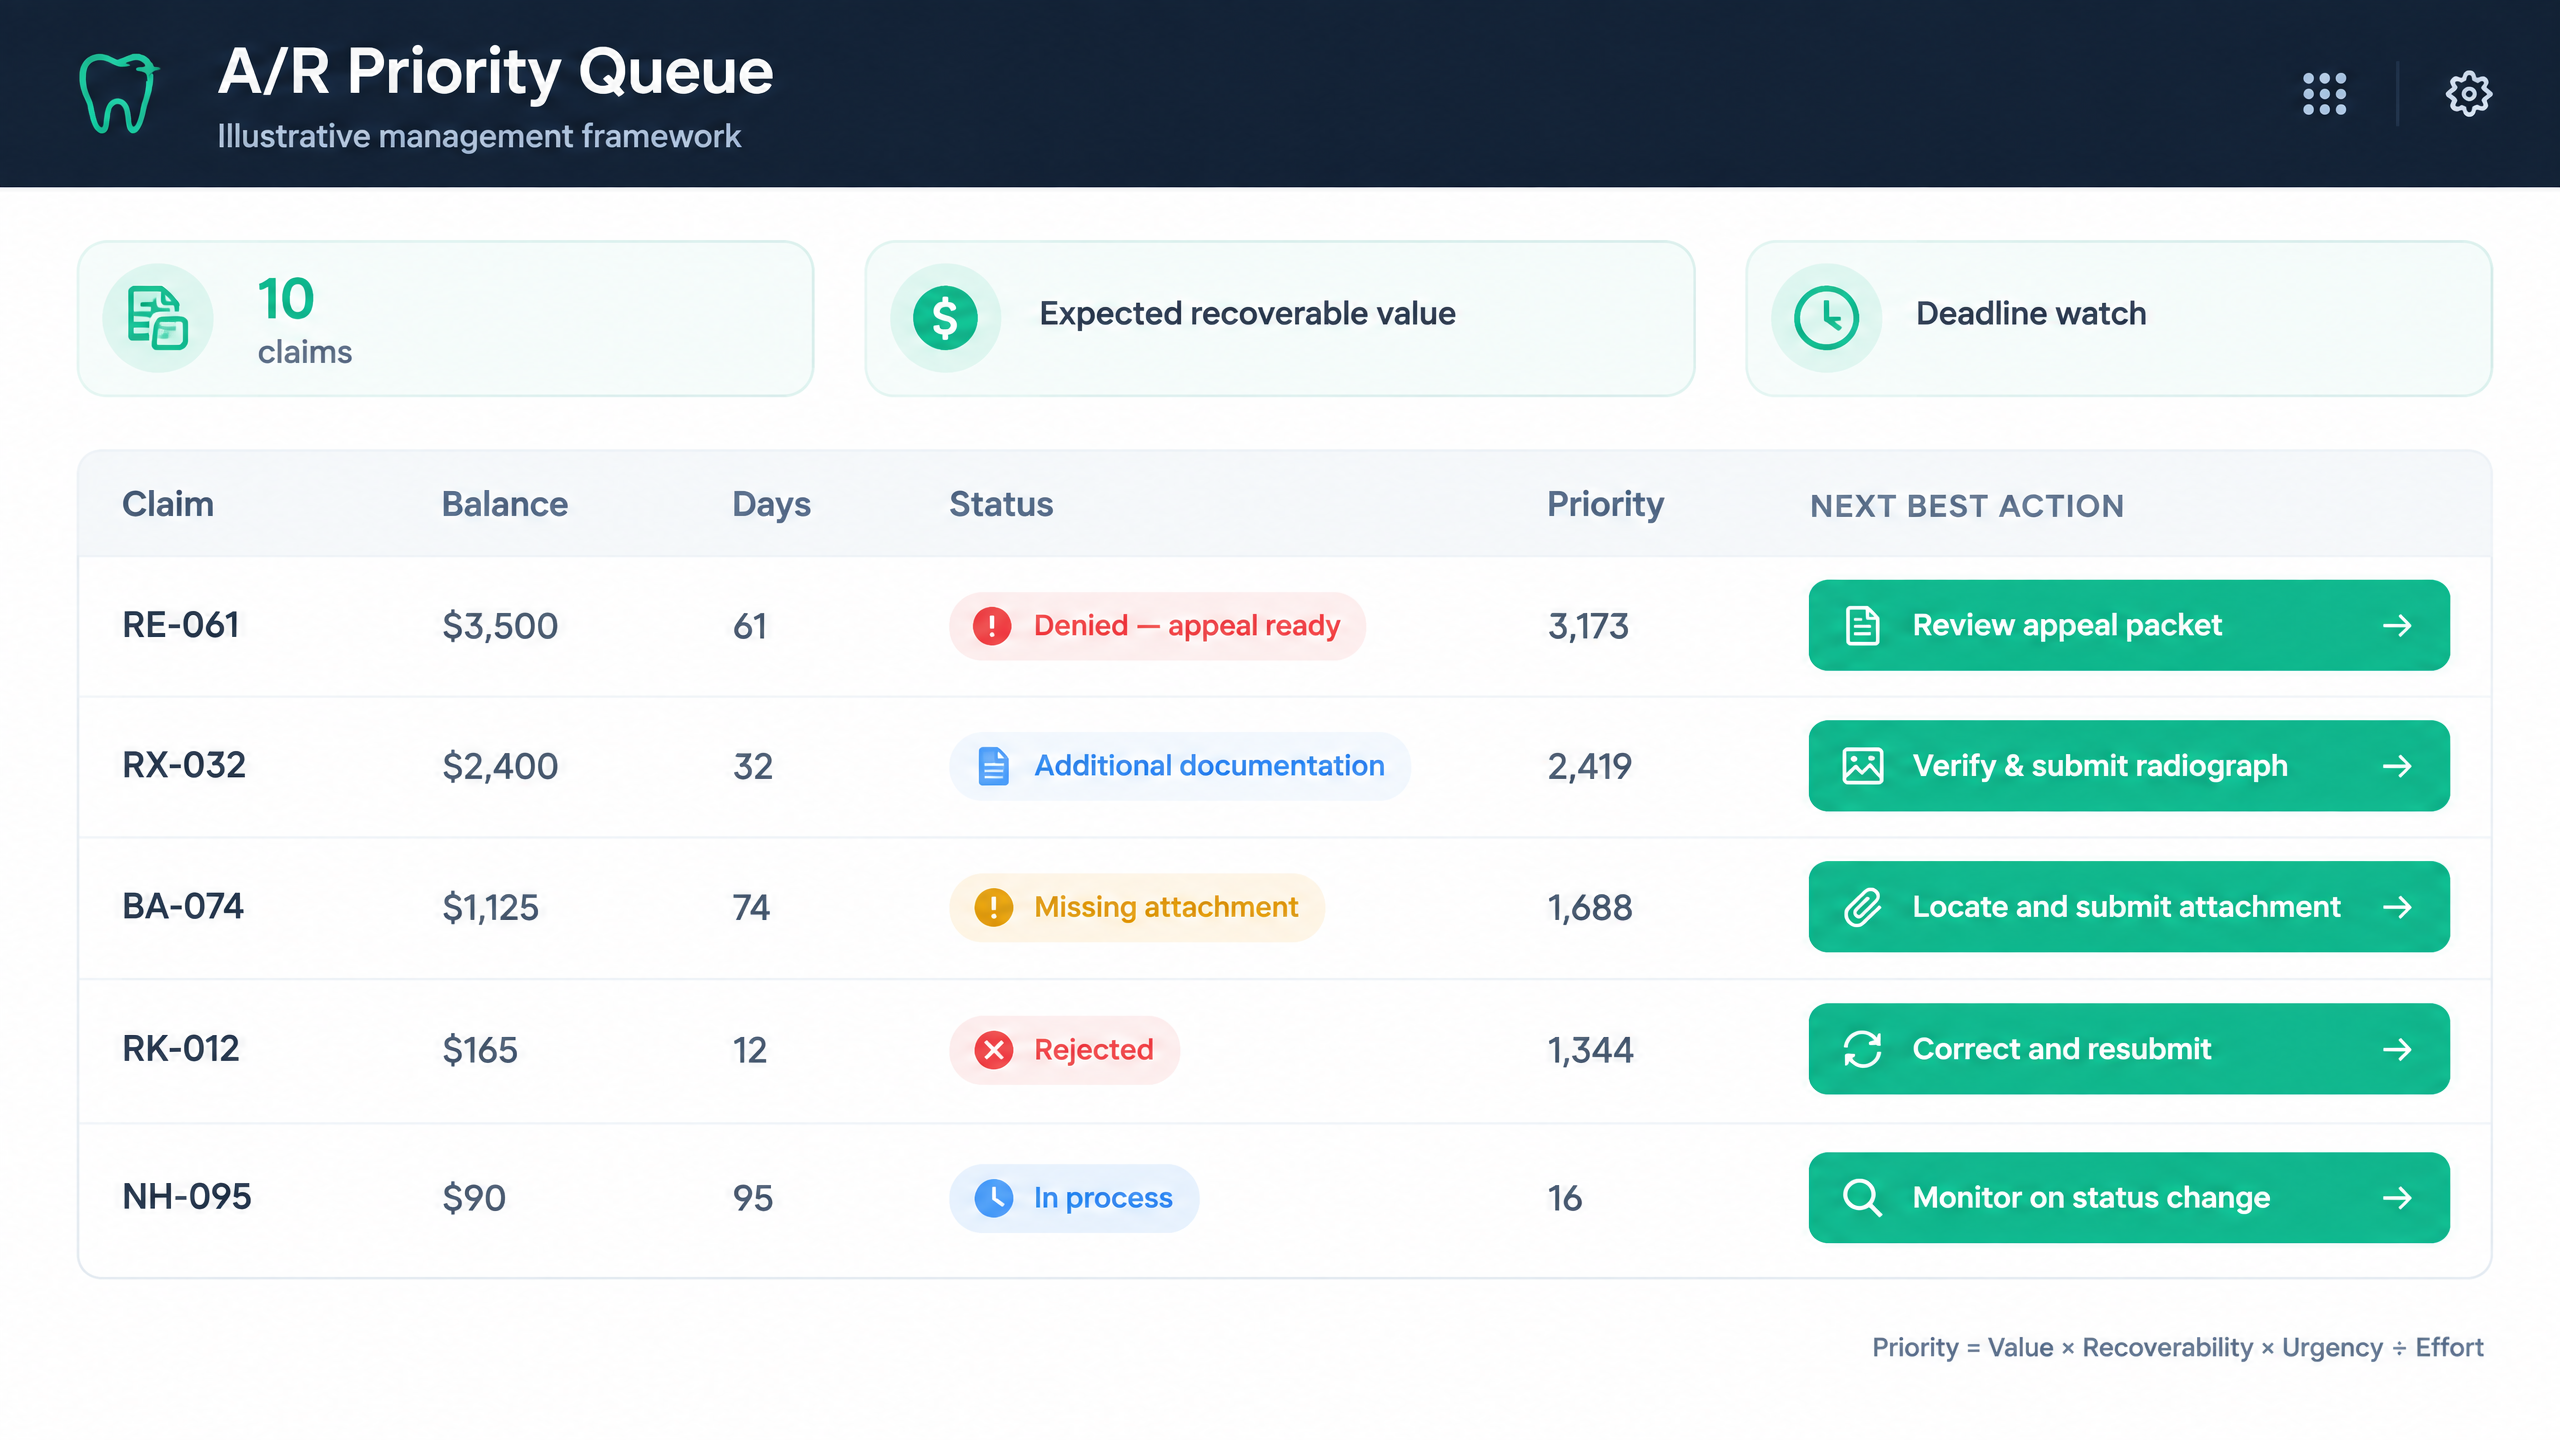Click the magnifier icon on Monitor on status change

click(x=1862, y=1197)
